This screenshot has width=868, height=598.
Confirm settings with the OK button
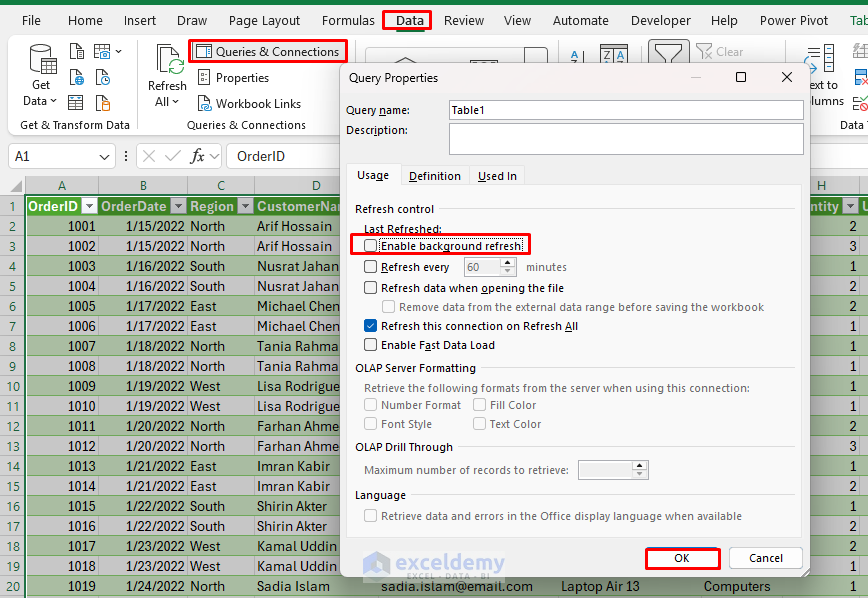click(x=683, y=558)
